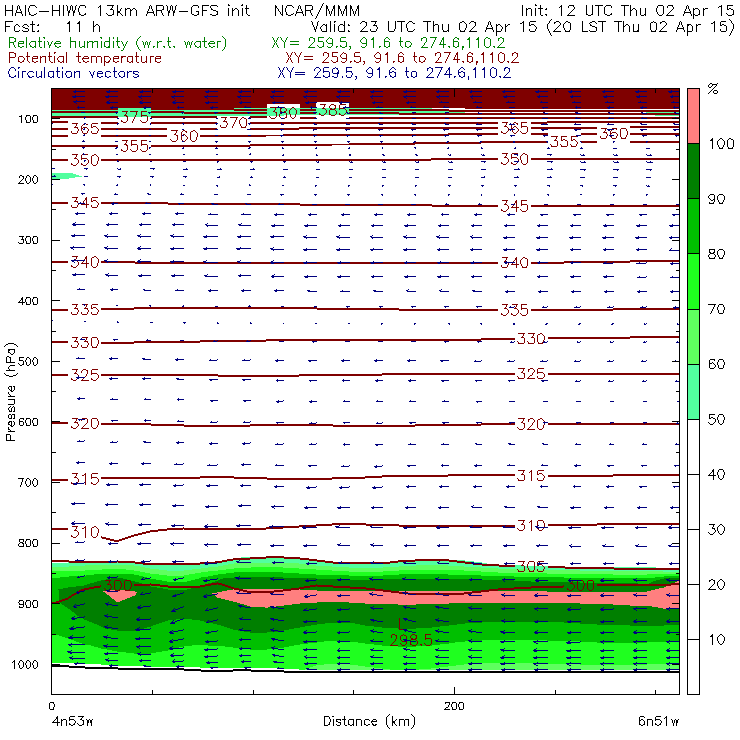
Task: Click the '900' pressure axis tick label
Action: tap(28, 604)
